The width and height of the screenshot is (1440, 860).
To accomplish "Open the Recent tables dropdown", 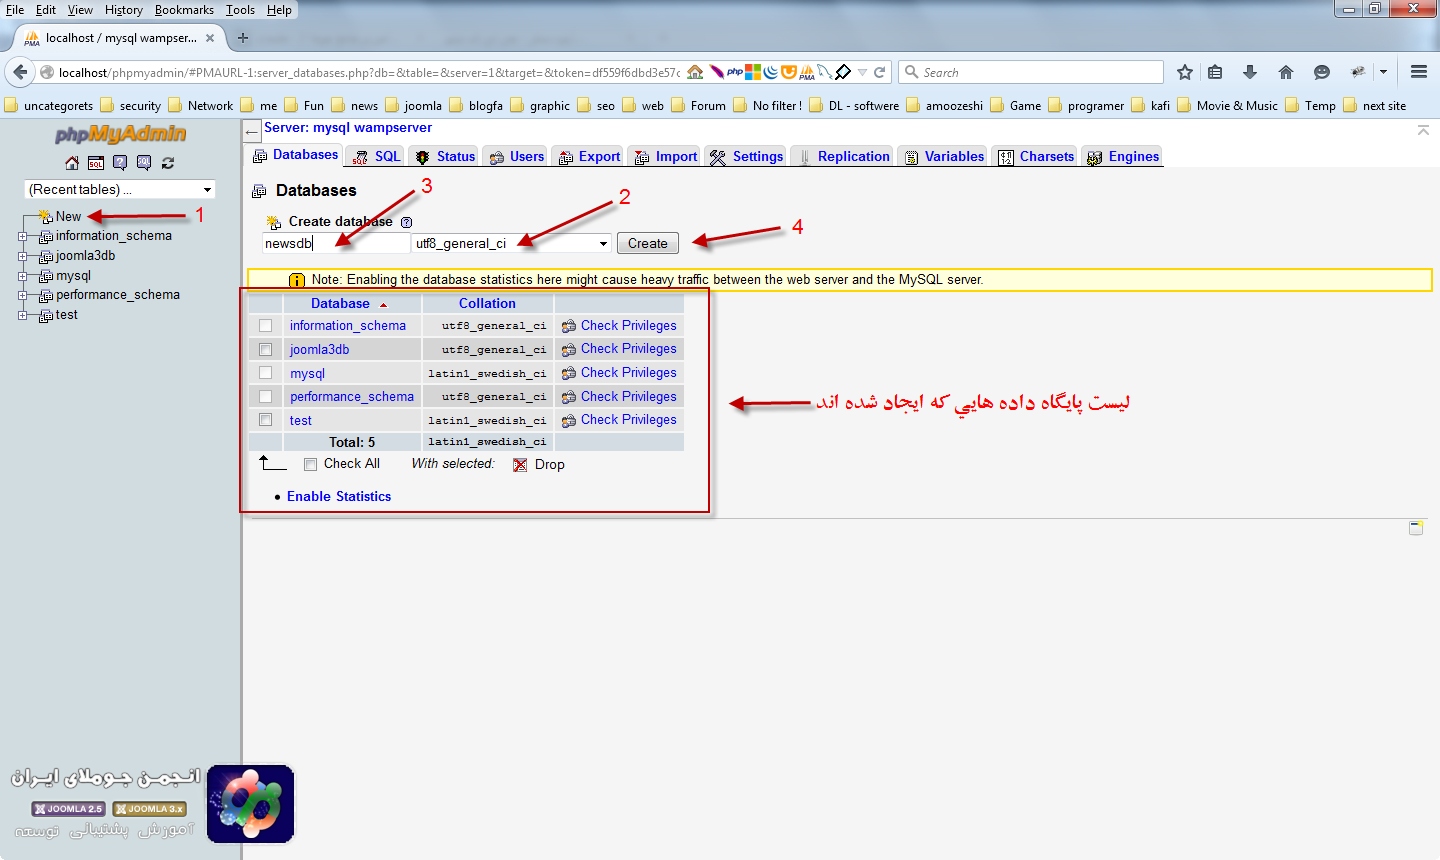I will (x=120, y=189).
